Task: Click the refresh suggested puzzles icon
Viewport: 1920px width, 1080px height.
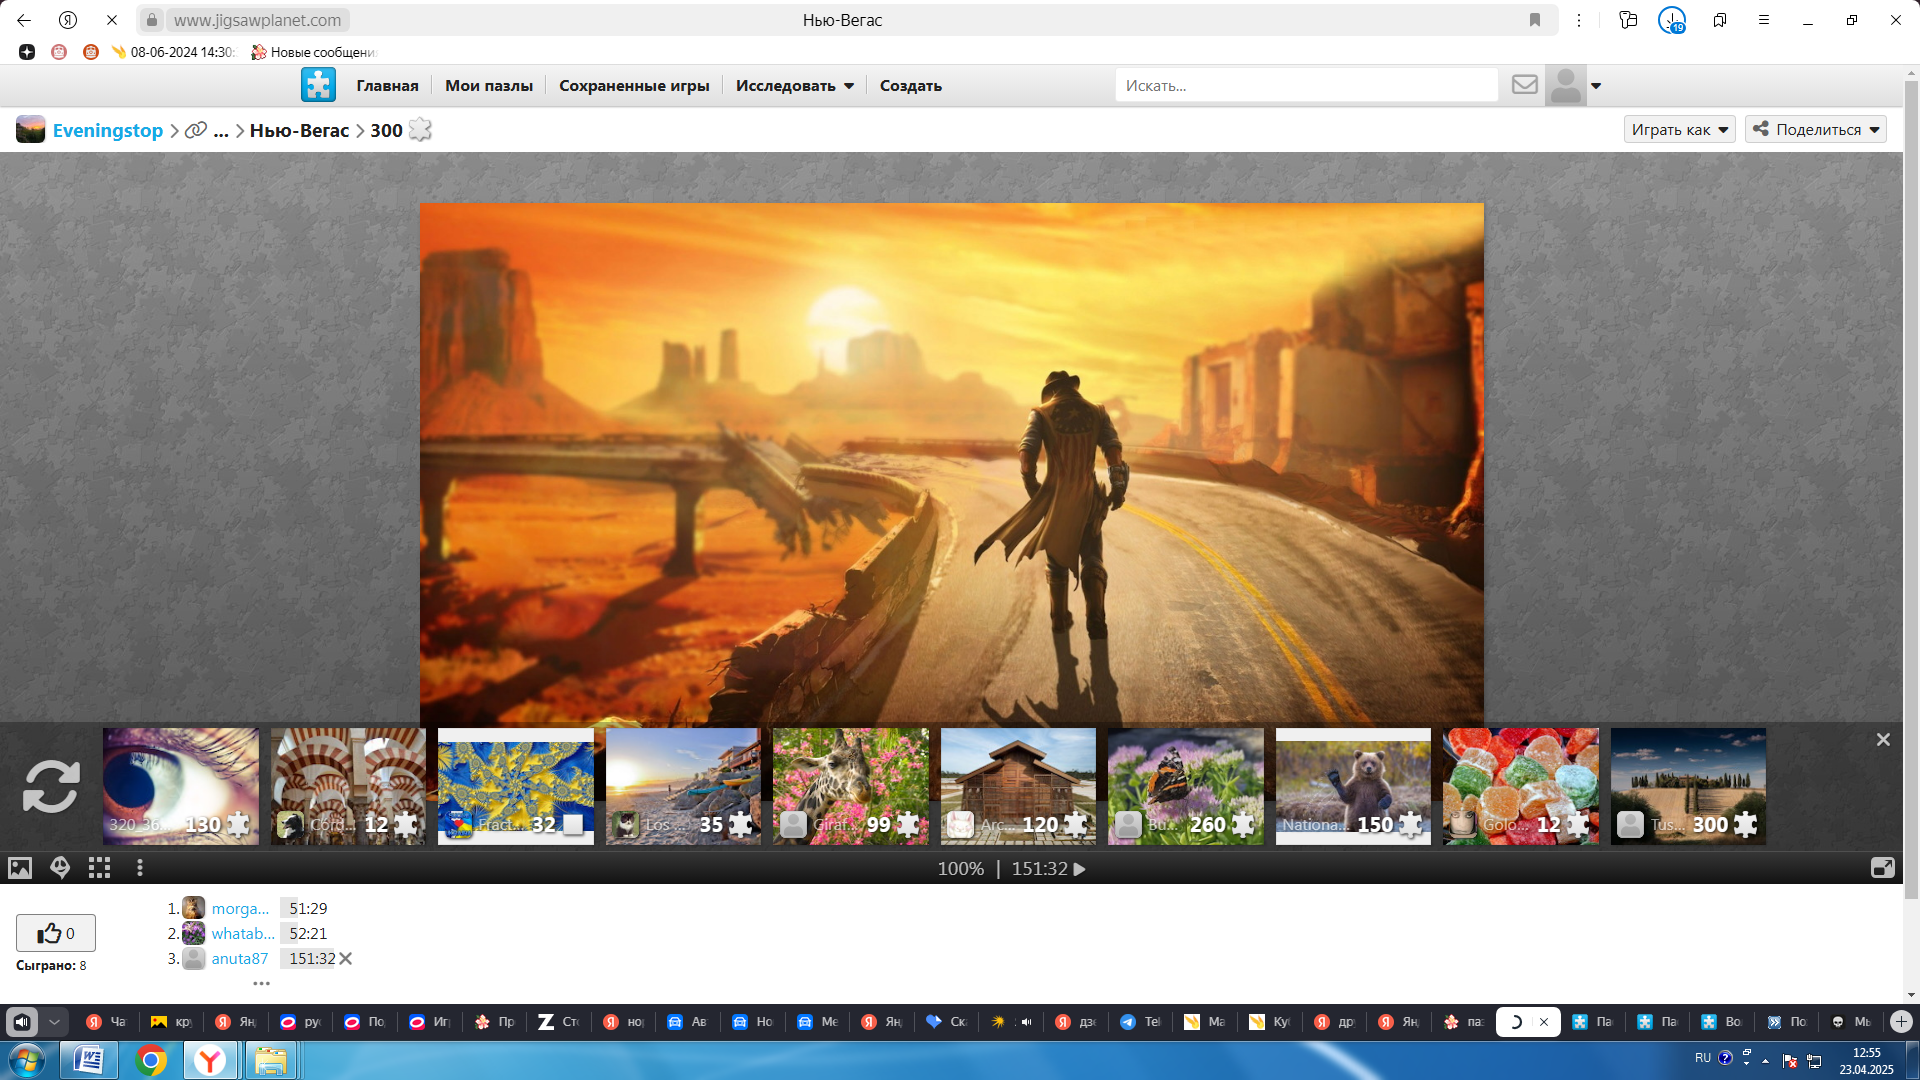Action: 51,787
